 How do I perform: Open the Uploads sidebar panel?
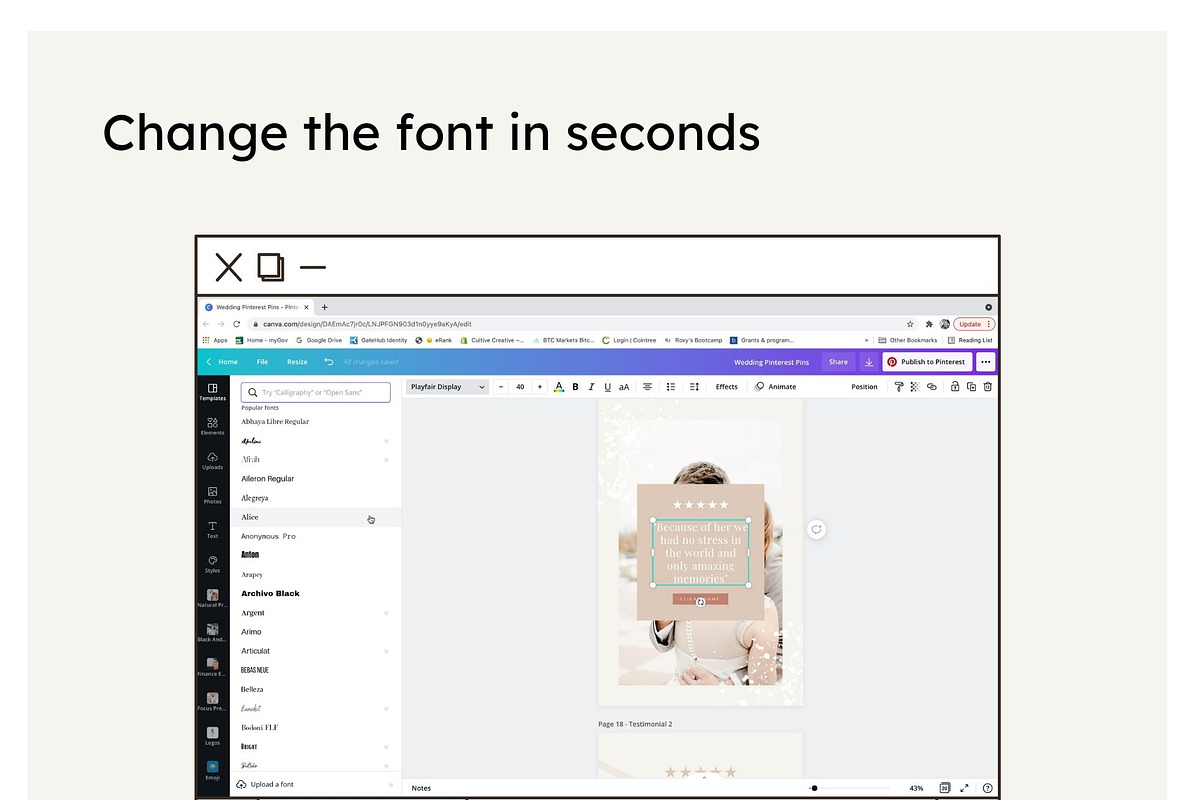point(212,461)
